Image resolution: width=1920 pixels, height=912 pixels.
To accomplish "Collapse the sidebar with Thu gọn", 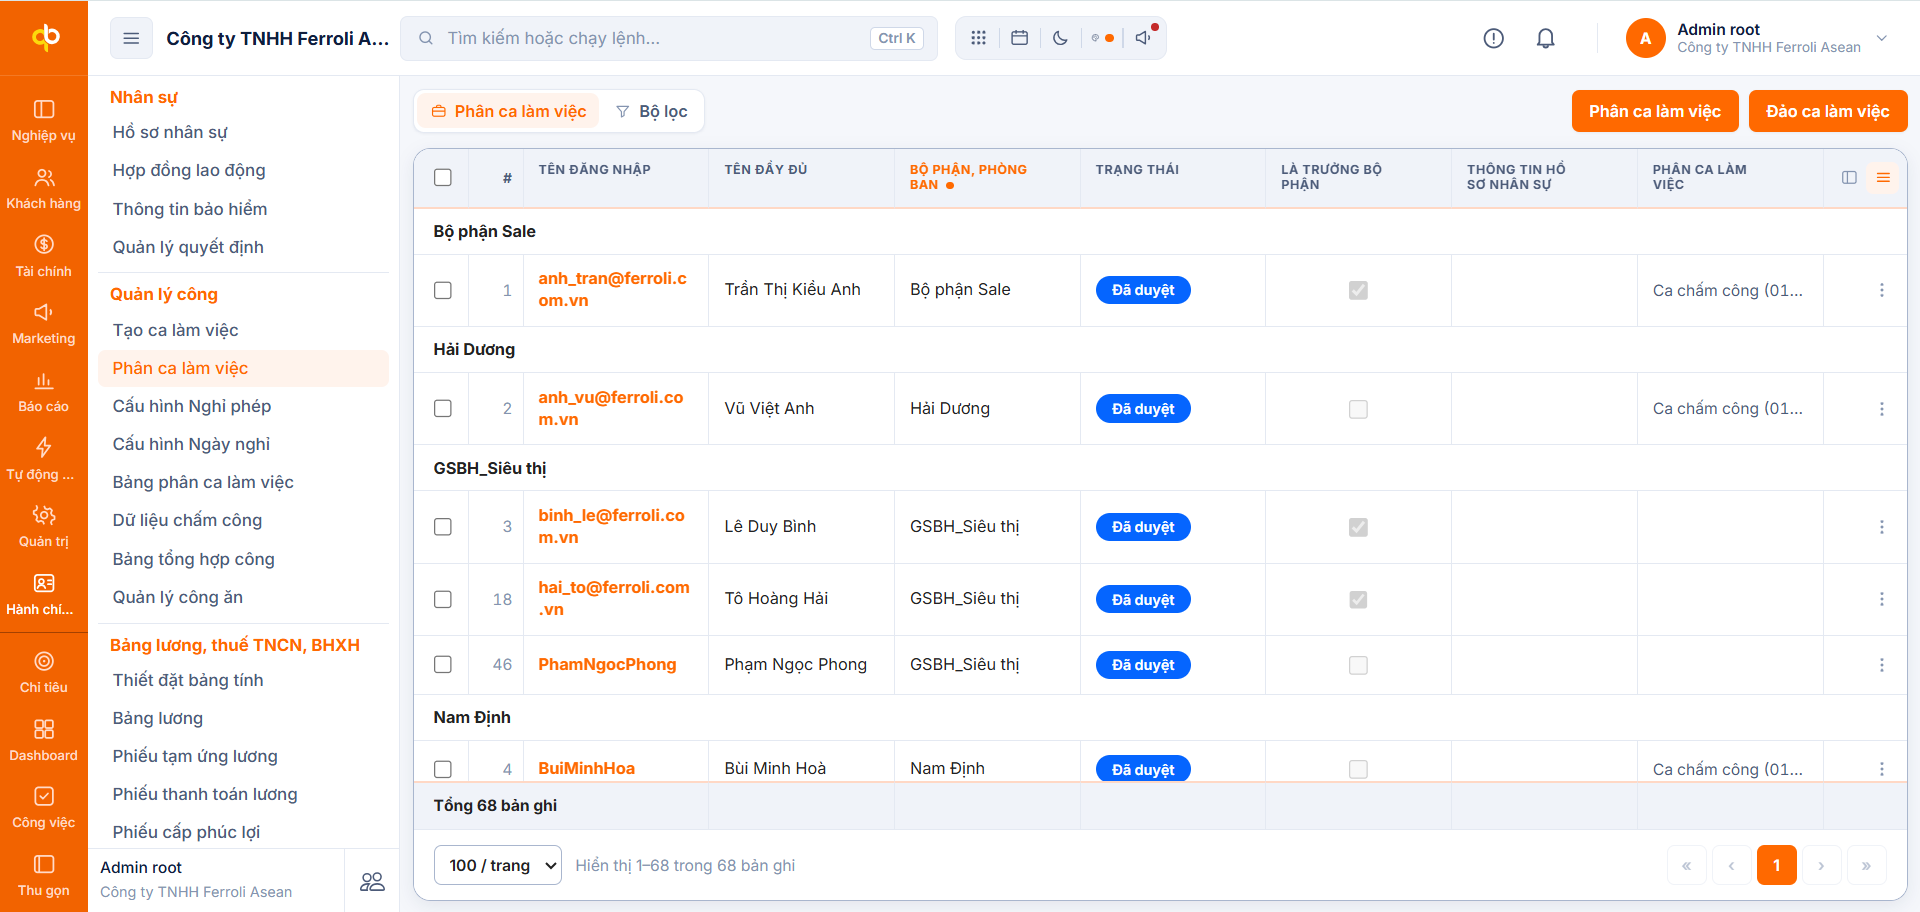I will pos(44,875).
